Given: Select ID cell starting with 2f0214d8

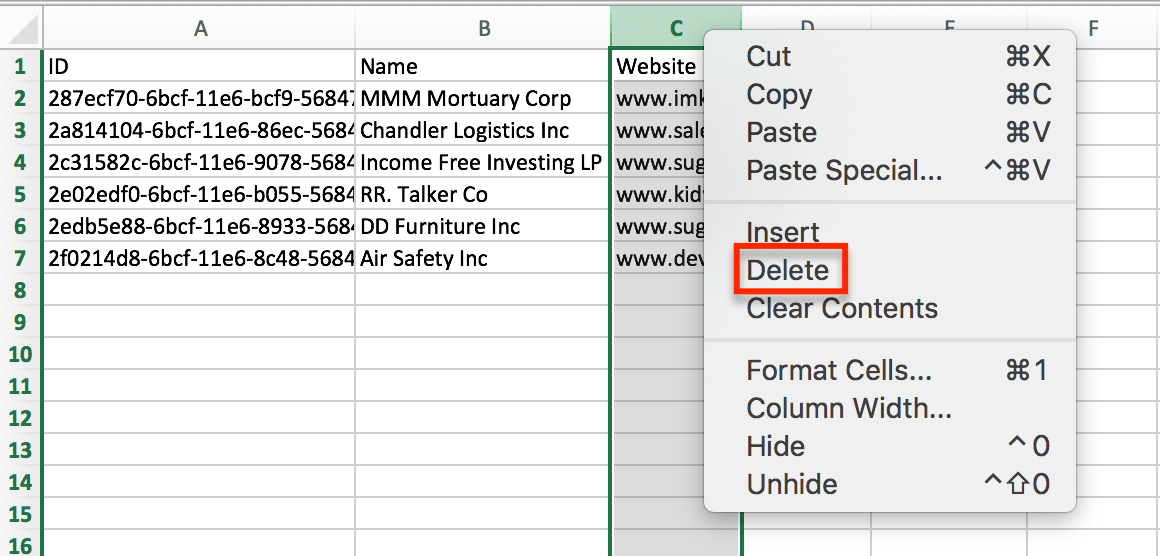Looking at the screenshot, I should pyautogui.click(x=199, y=258).
